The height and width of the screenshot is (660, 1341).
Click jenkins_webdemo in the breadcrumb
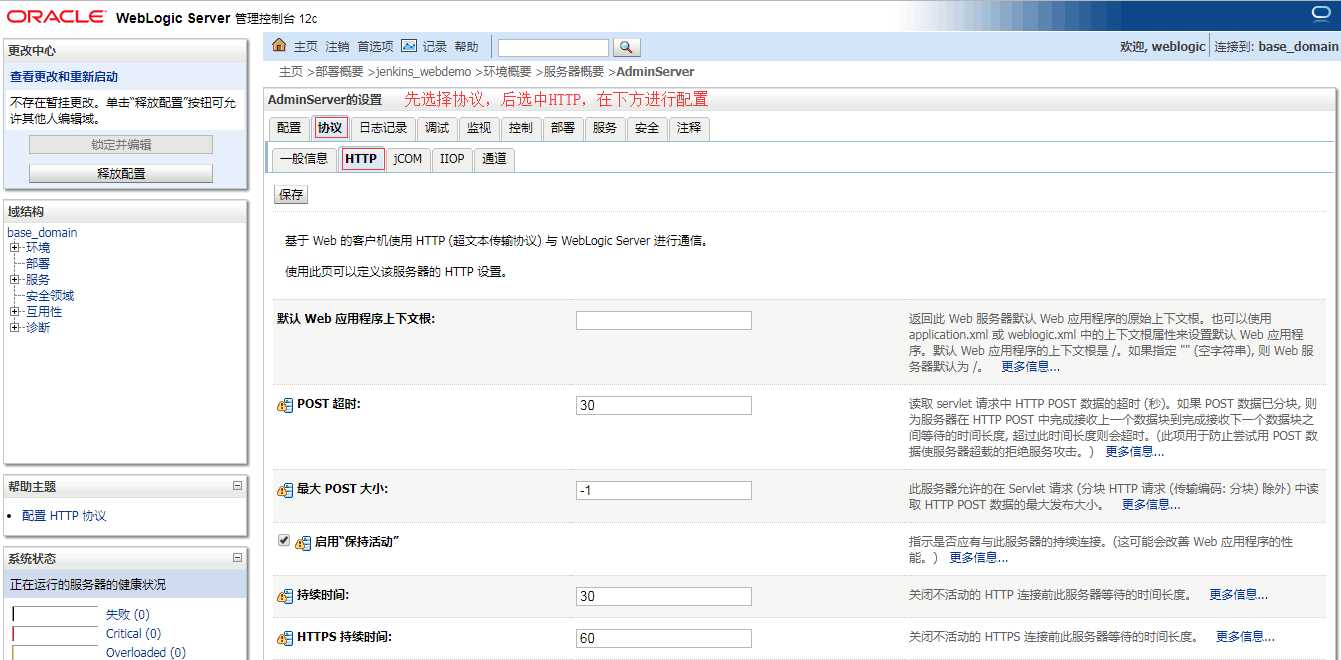[424, 72]
